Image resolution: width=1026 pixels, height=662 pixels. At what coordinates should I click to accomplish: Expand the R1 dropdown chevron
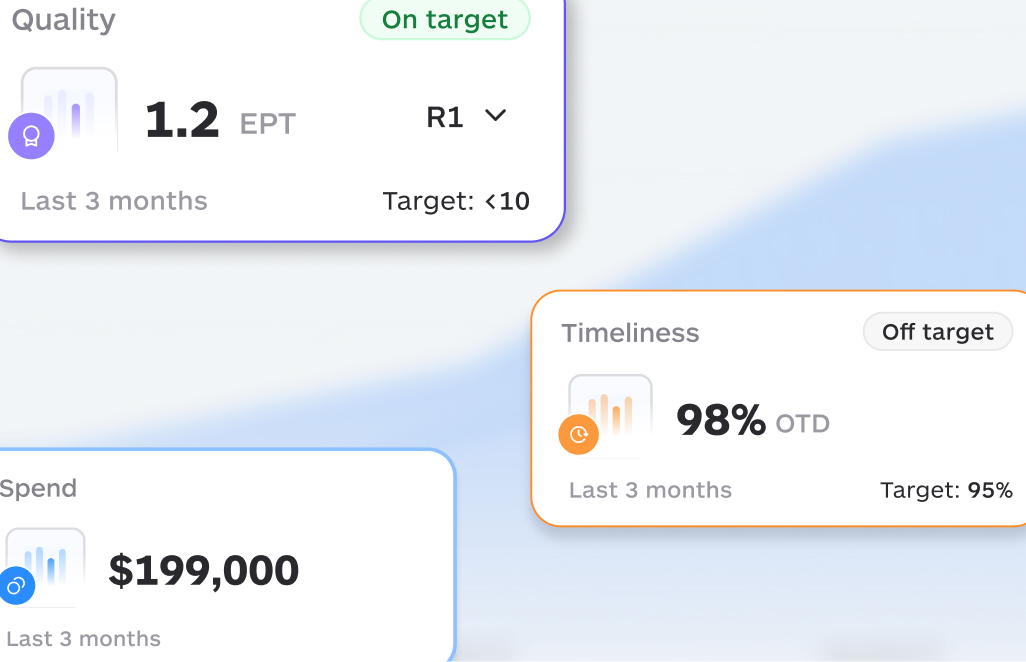pyautogui.click(x=495, y=116)
